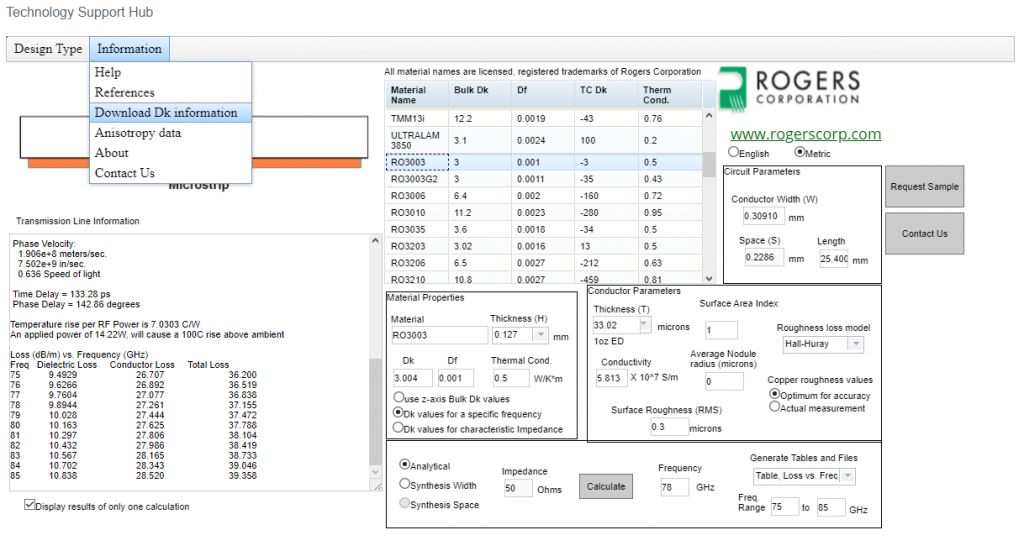Select RO3203 material row
This screenshot has width=1024, height=551.
(544, 246)
